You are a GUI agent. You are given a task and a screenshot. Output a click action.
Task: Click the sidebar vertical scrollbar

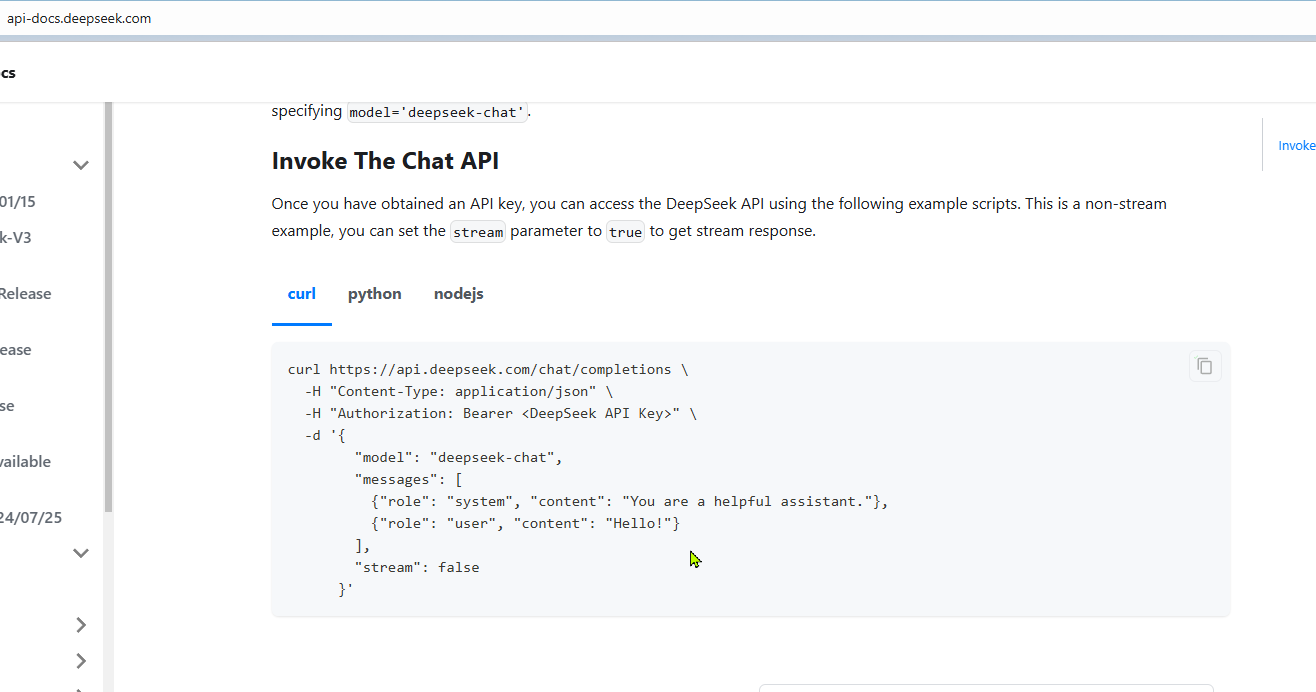click(x=108, y=308)
